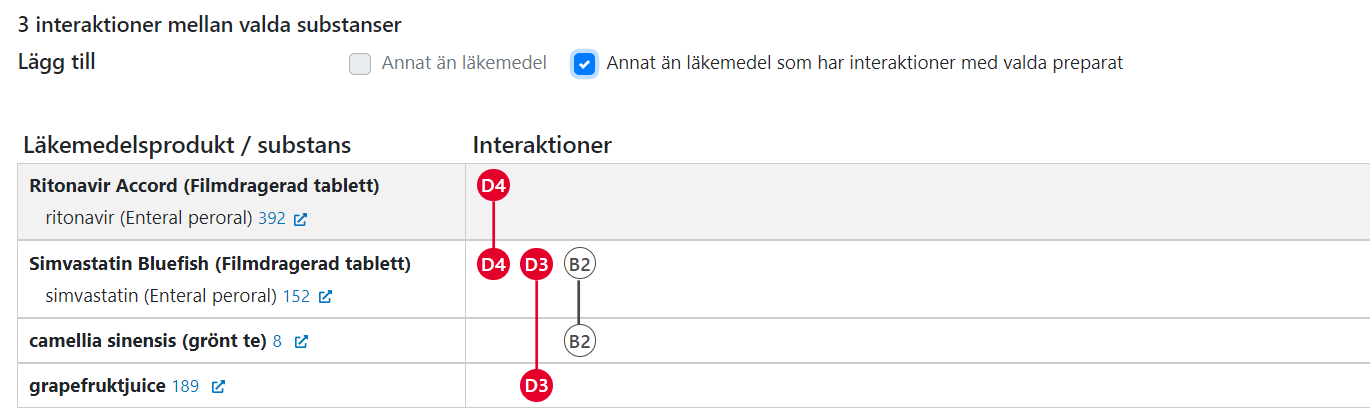Click the 189 link beside grapefruktjuice

[x=185, y=386]
